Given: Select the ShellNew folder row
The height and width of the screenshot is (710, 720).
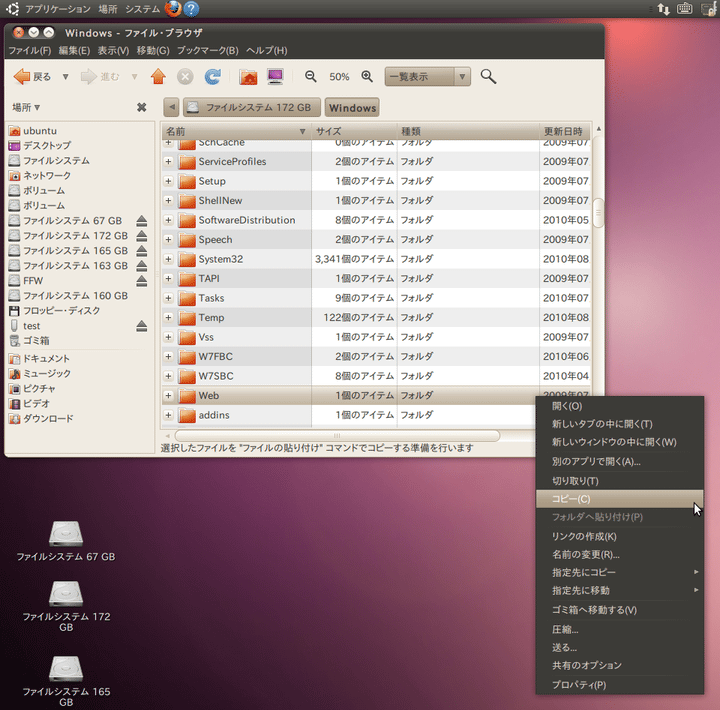Looking at the screenshot, I should tap(377, 201).
